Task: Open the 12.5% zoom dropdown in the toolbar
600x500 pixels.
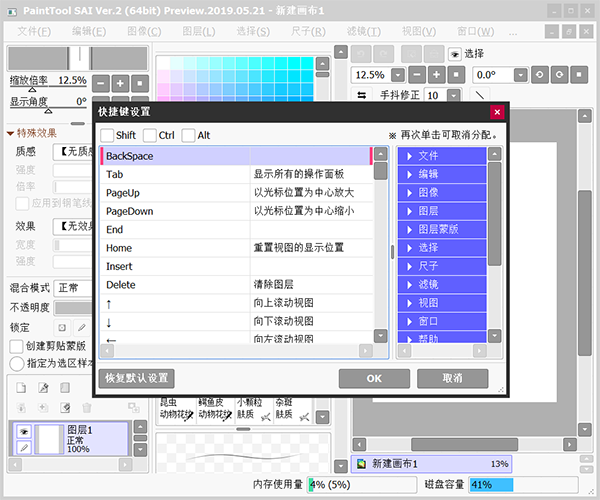Action: [x=400, y=75]
